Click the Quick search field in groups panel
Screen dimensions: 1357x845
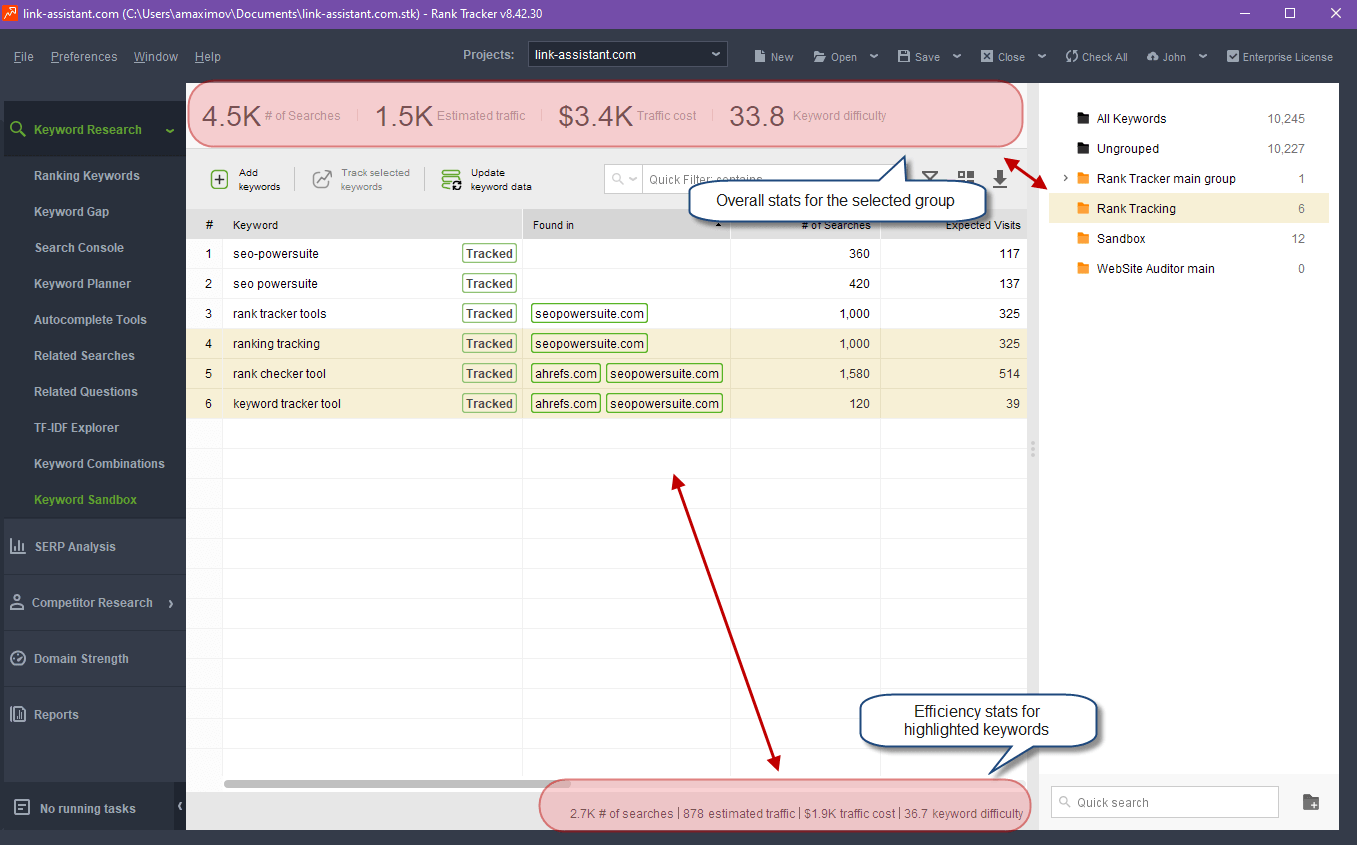click(x=1165, y=802)
